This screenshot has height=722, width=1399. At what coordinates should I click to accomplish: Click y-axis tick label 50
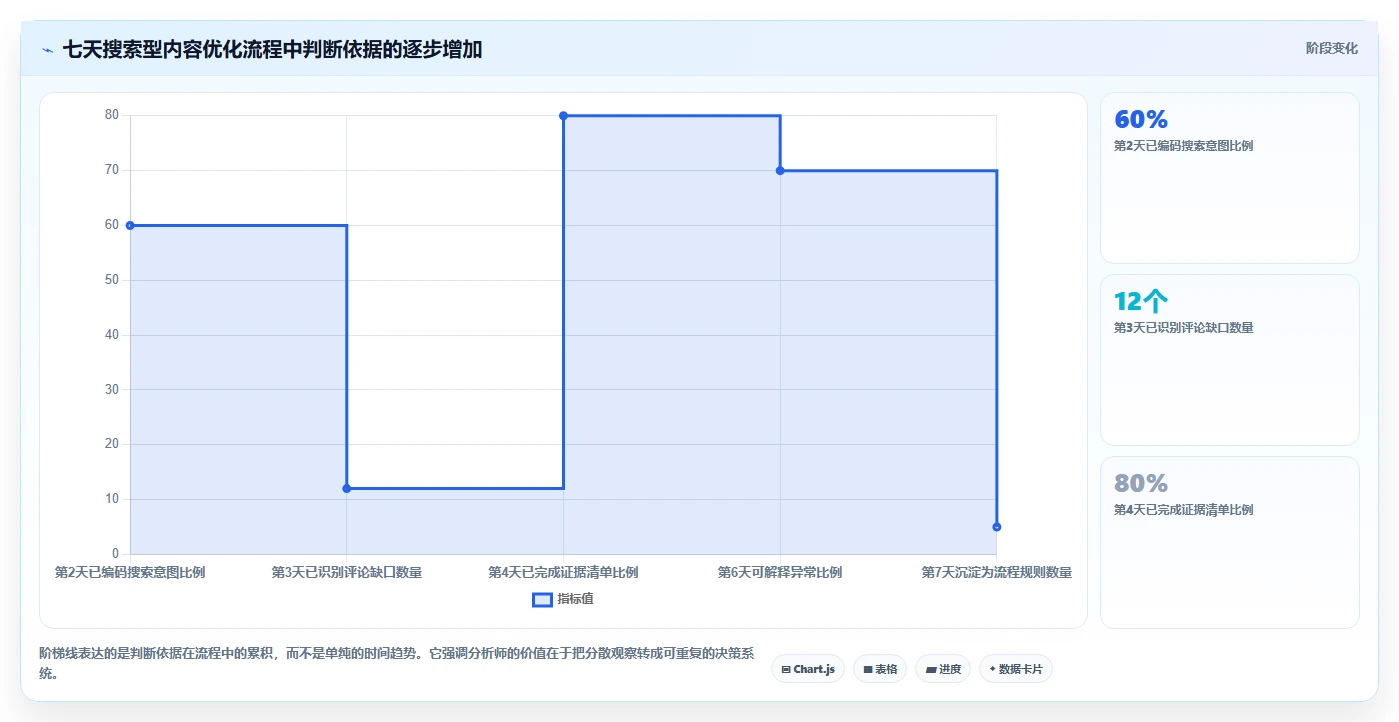pyautogui.click(x=112, y=280)
